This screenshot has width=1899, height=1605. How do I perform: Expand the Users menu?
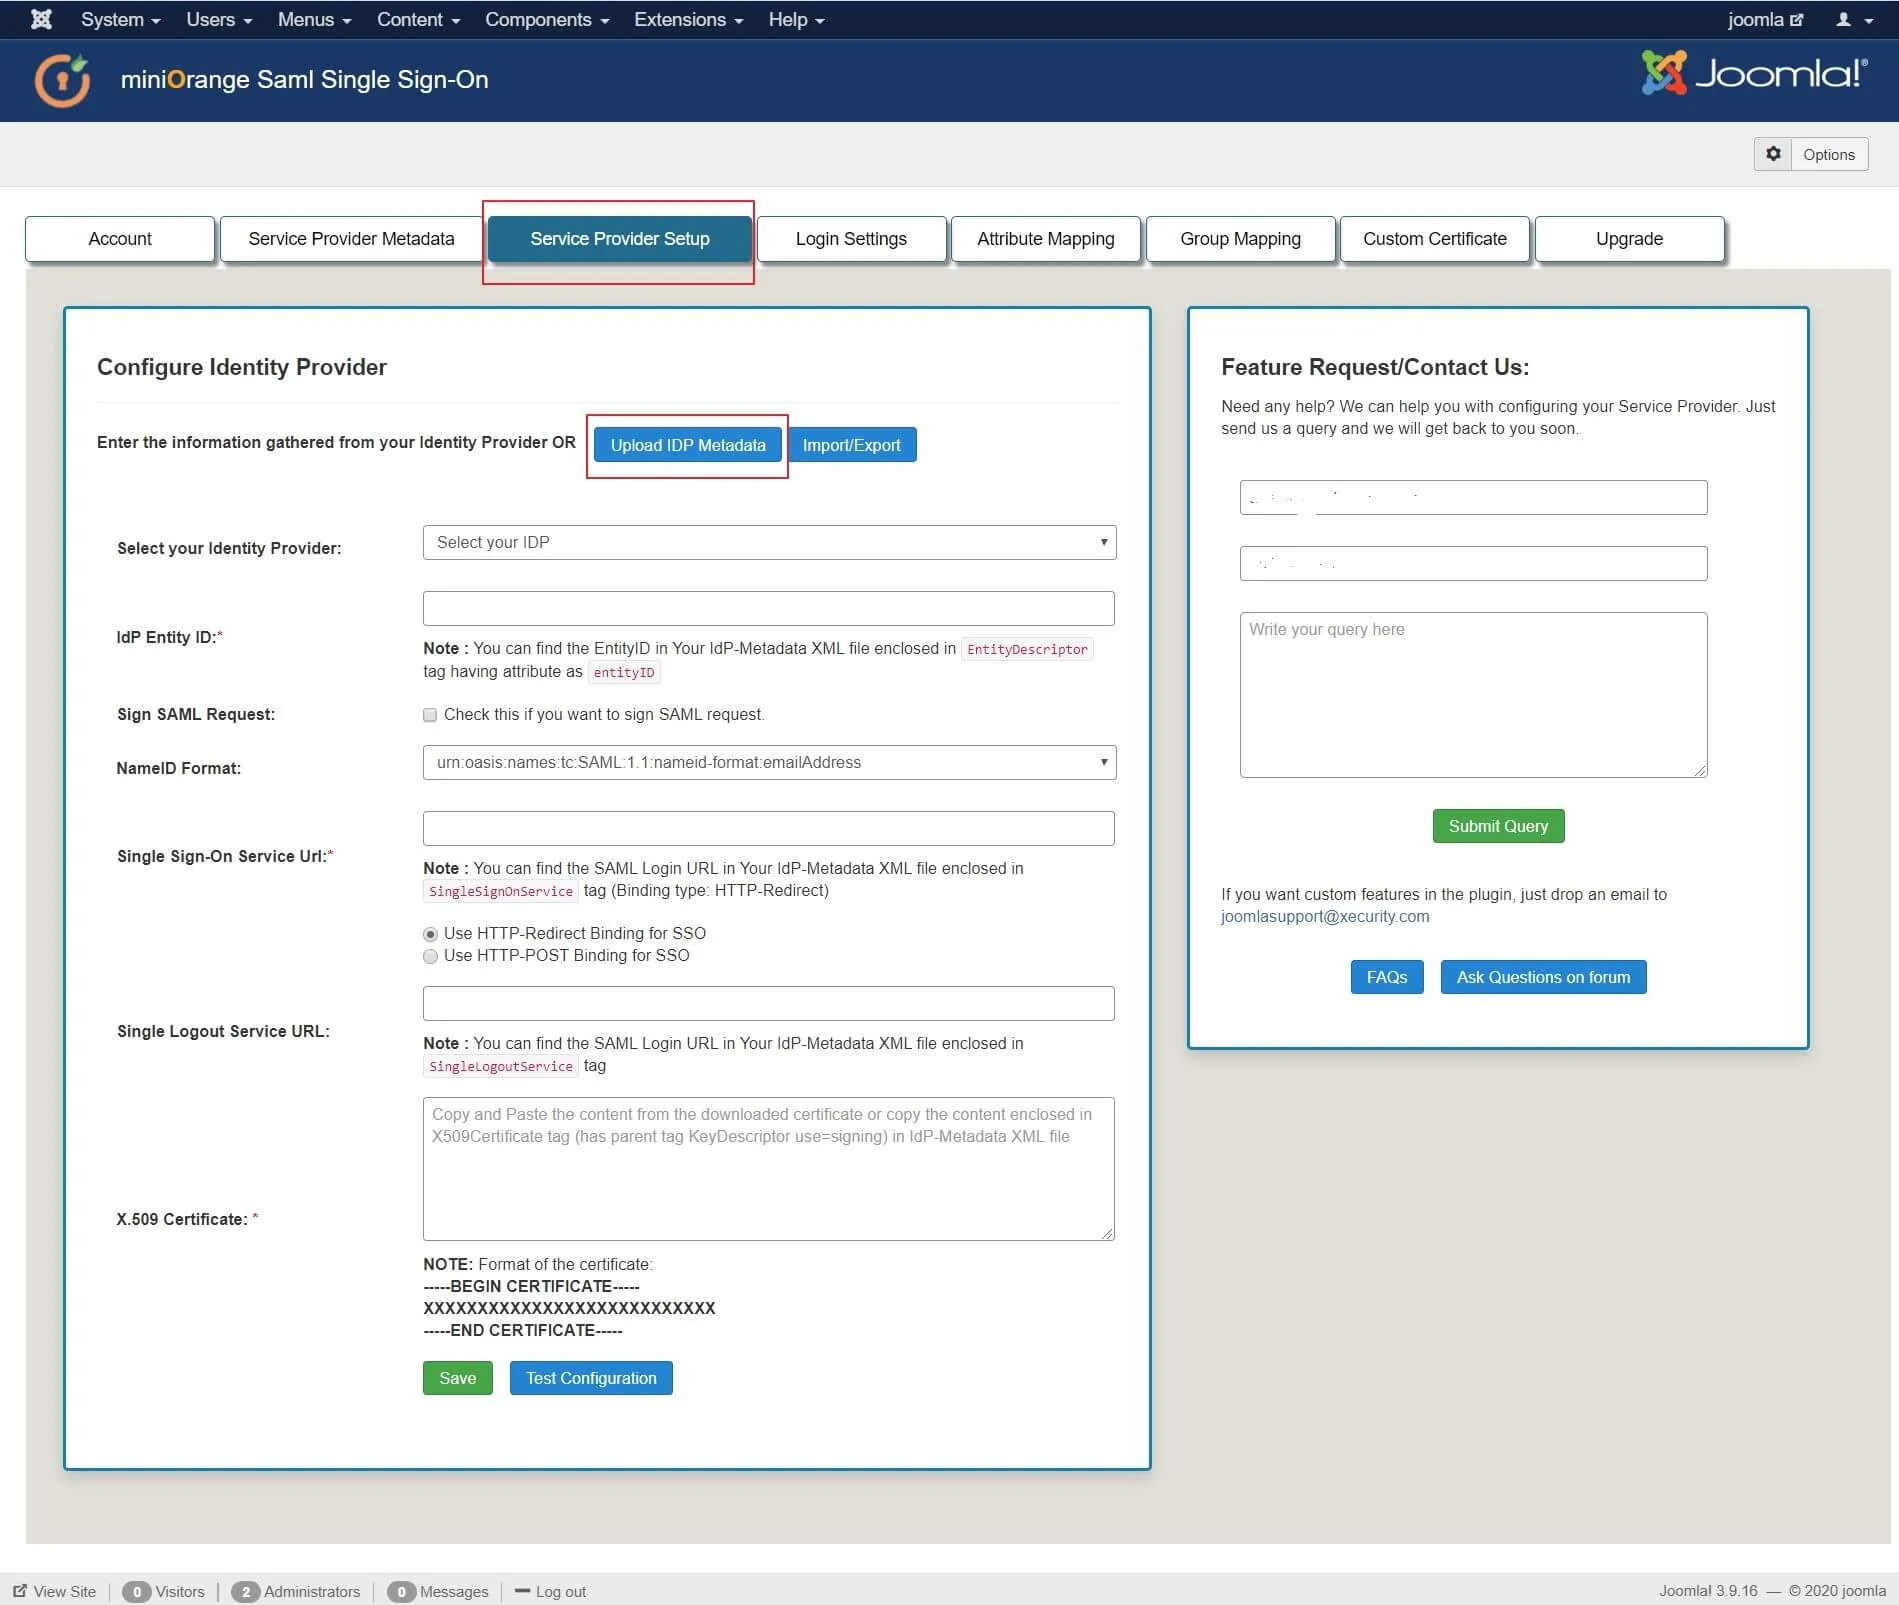(219, 19)
